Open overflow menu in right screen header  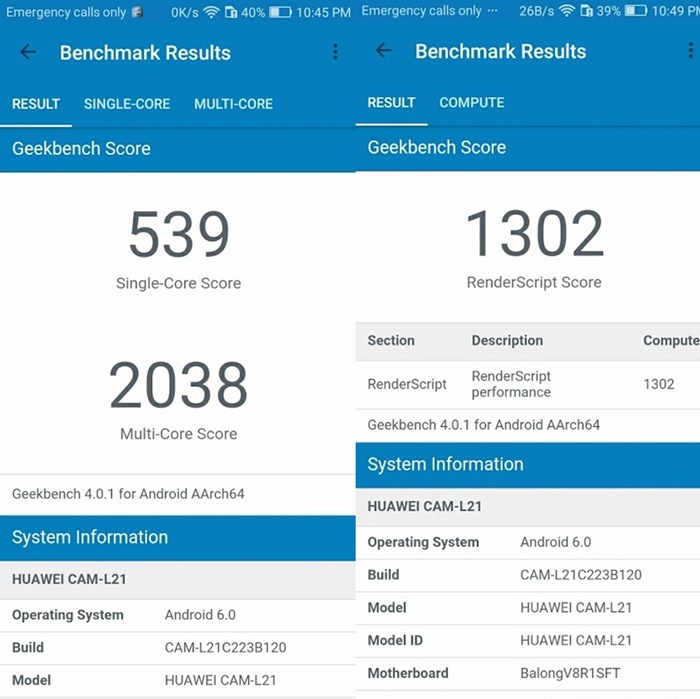coord(691,51)
